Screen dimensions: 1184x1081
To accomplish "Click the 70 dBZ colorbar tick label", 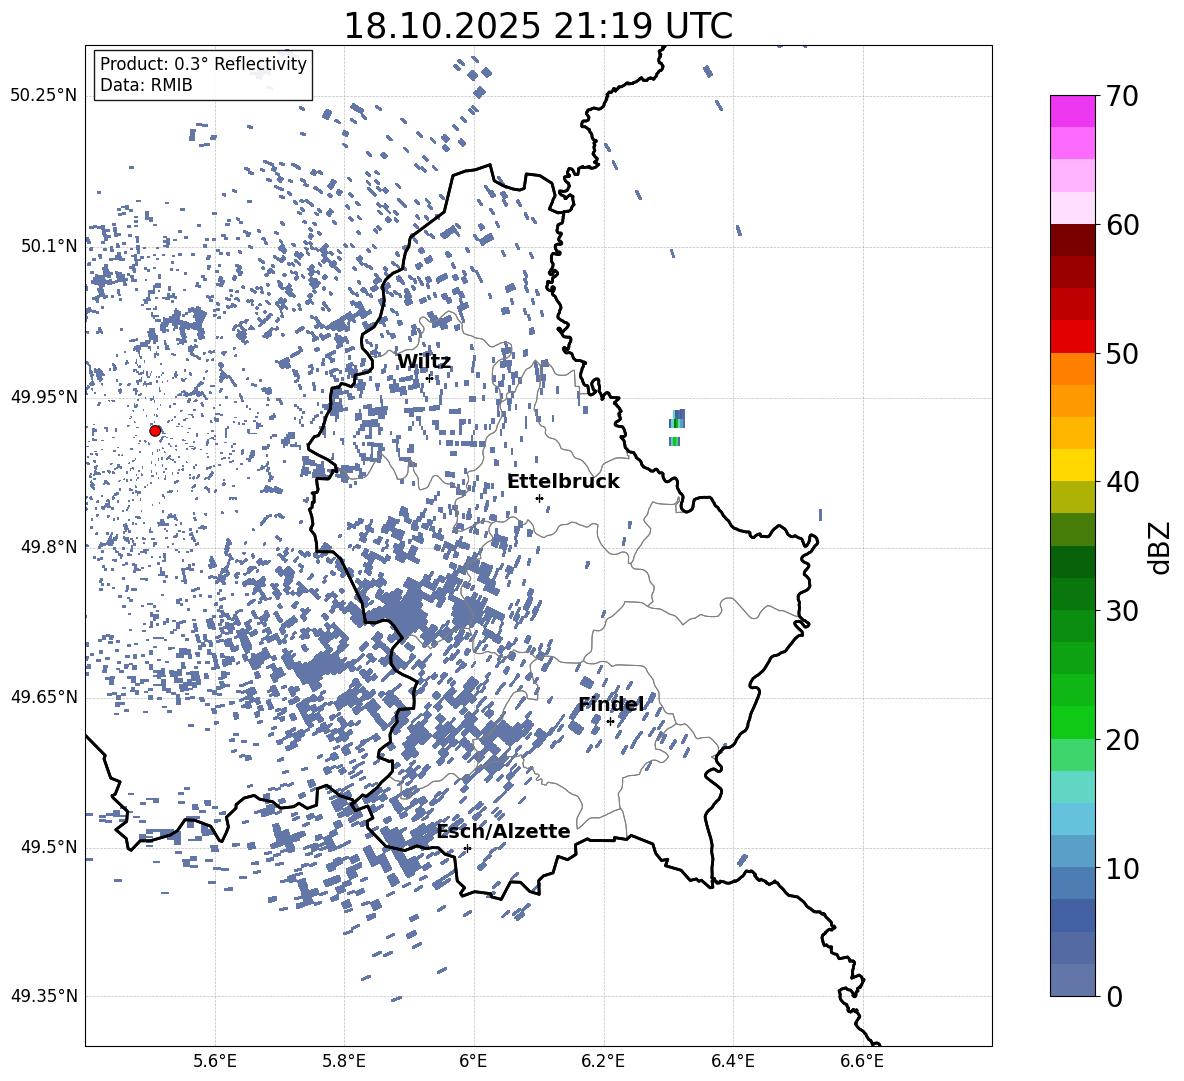I will (1122, 97).
